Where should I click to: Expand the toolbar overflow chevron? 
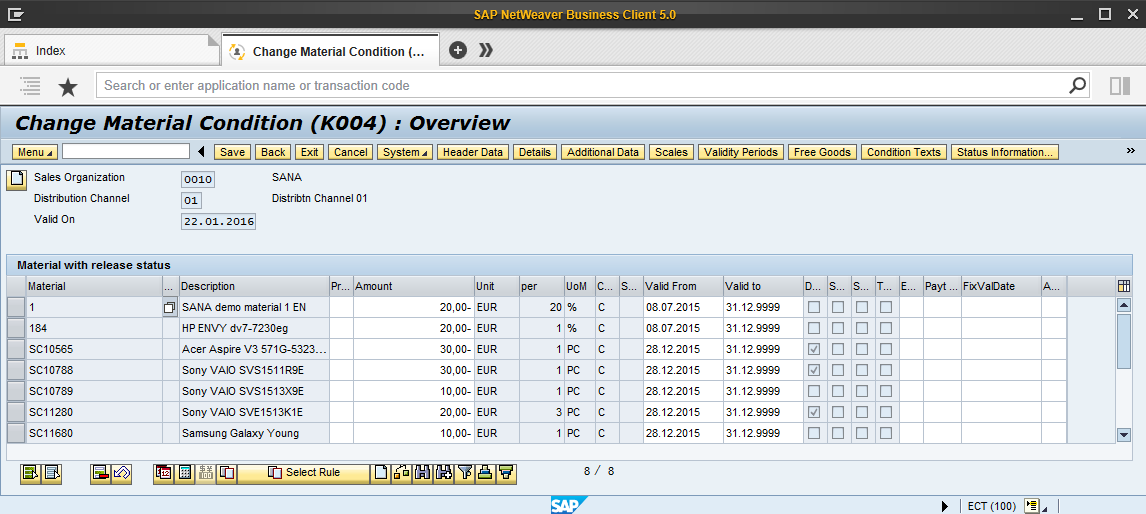[1131, 151]
